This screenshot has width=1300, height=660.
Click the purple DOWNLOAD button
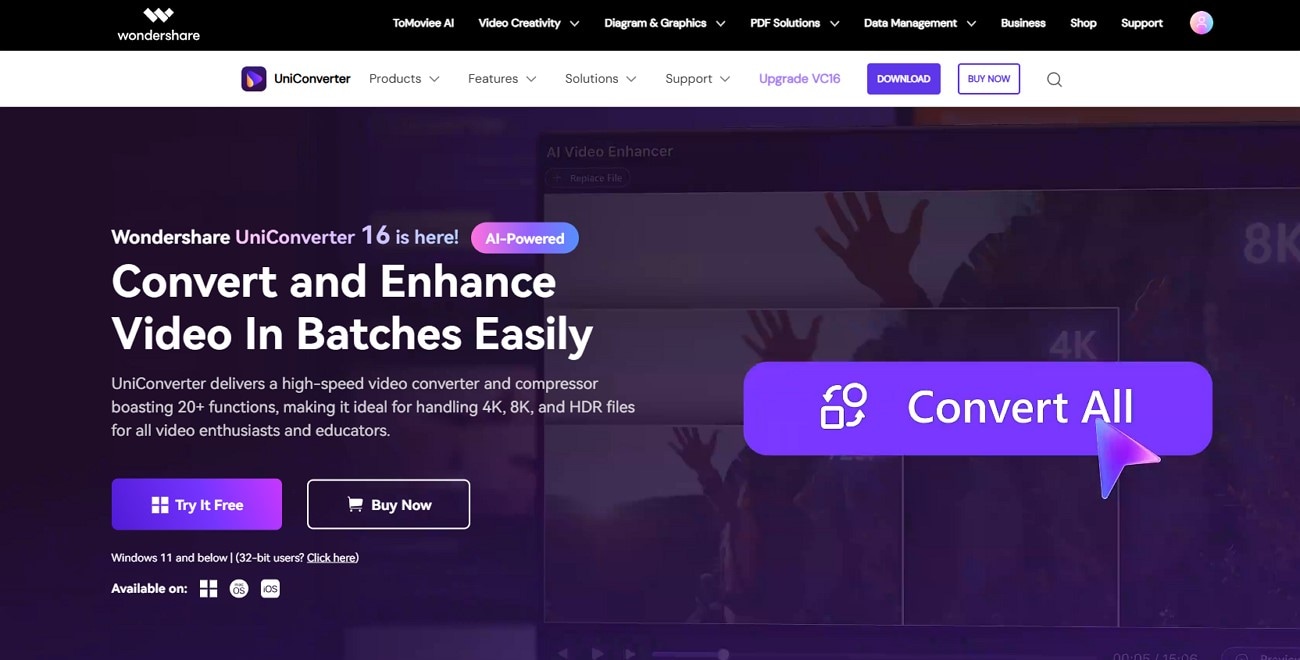(x=903, y=79)
